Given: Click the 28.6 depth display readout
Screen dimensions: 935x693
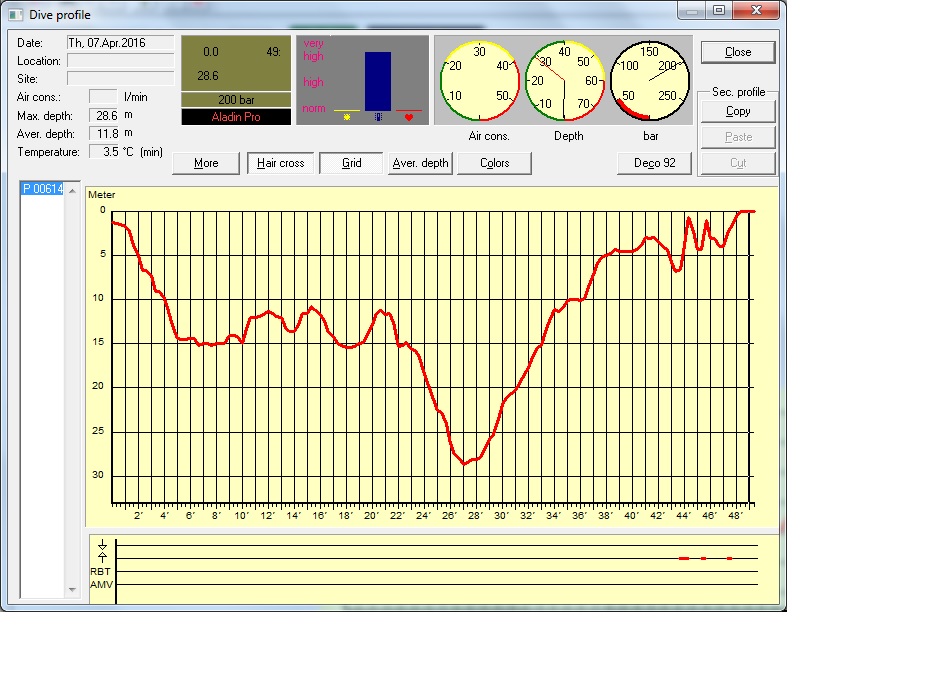Looking at the screenshot, I should point(208,76).
